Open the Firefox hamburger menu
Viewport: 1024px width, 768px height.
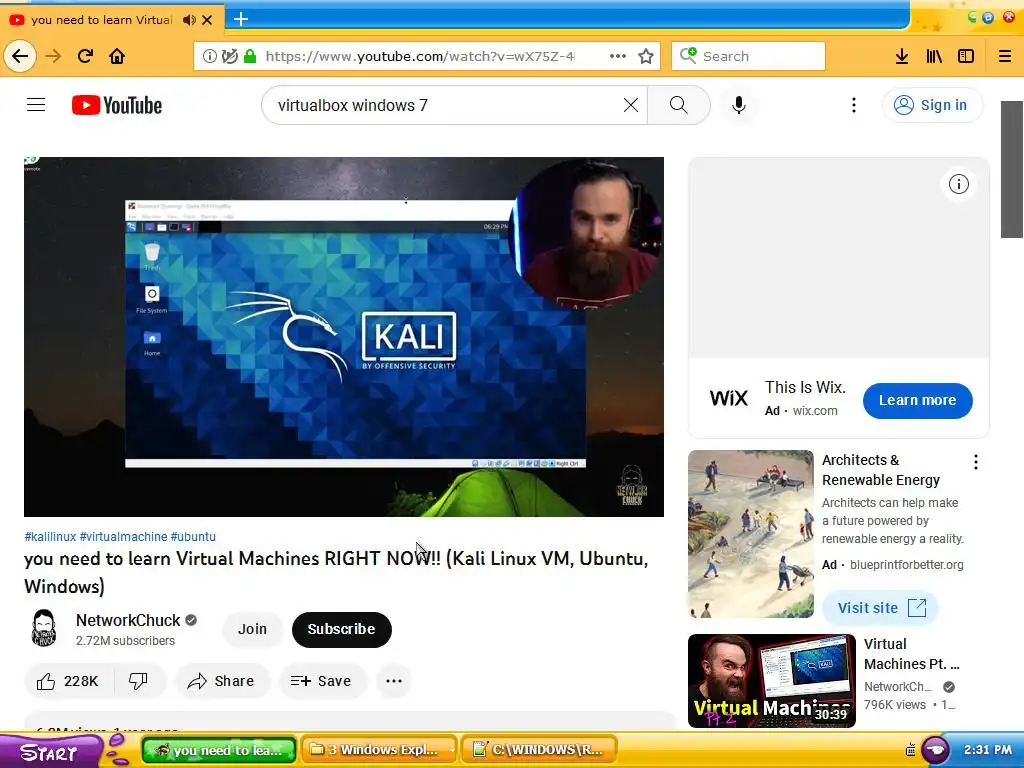1005,56
